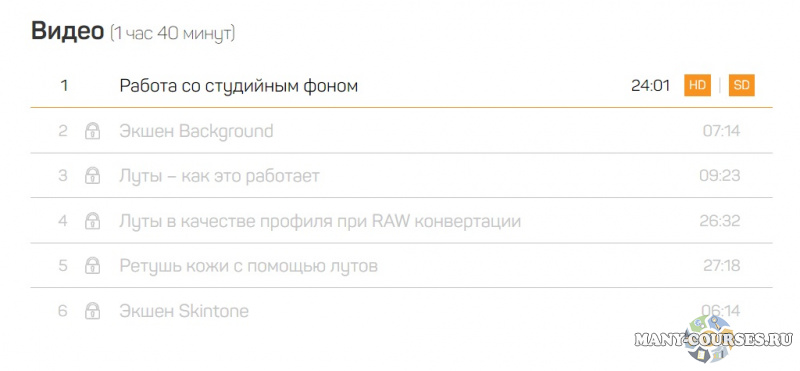Click the 27:18 duration label

tap(721, 266)
